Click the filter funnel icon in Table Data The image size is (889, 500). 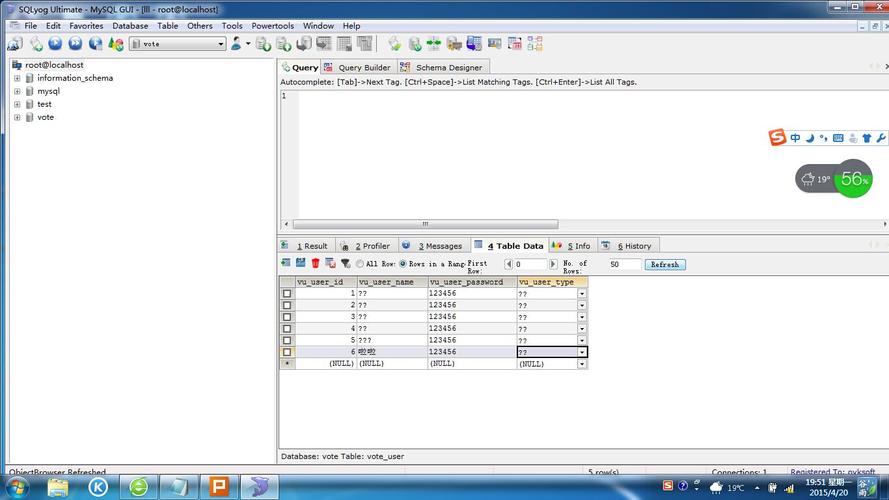tap(345, 263)
